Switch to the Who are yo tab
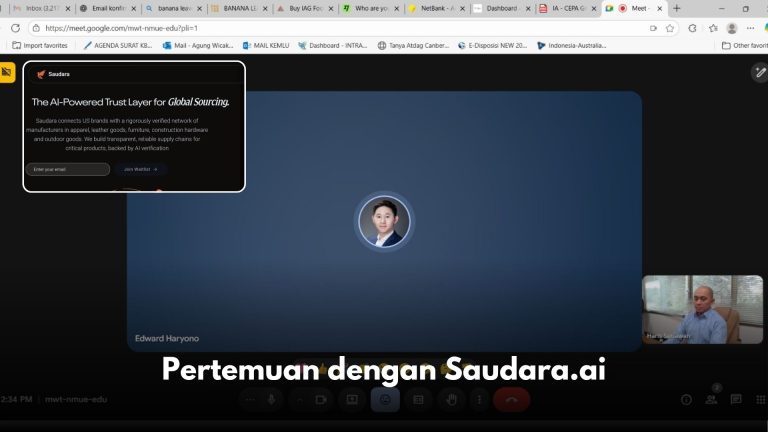Viewport: 768px width, 432px height. [x=371, y=8]
